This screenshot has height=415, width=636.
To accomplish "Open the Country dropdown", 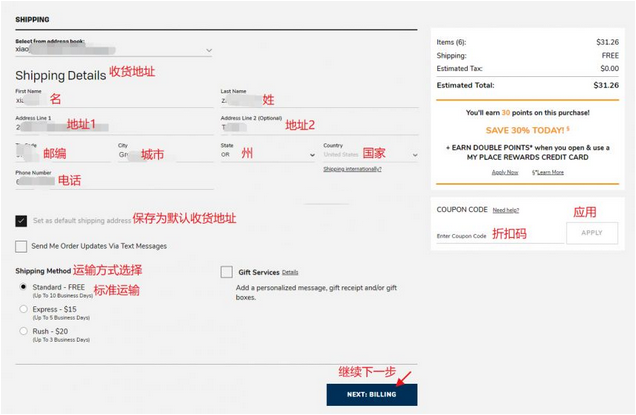I will 370,155.
